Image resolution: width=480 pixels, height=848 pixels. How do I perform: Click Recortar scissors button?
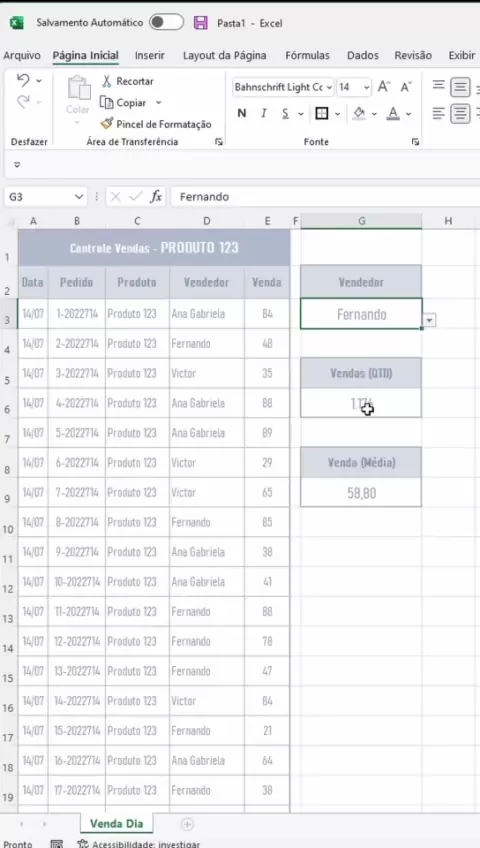128,81
